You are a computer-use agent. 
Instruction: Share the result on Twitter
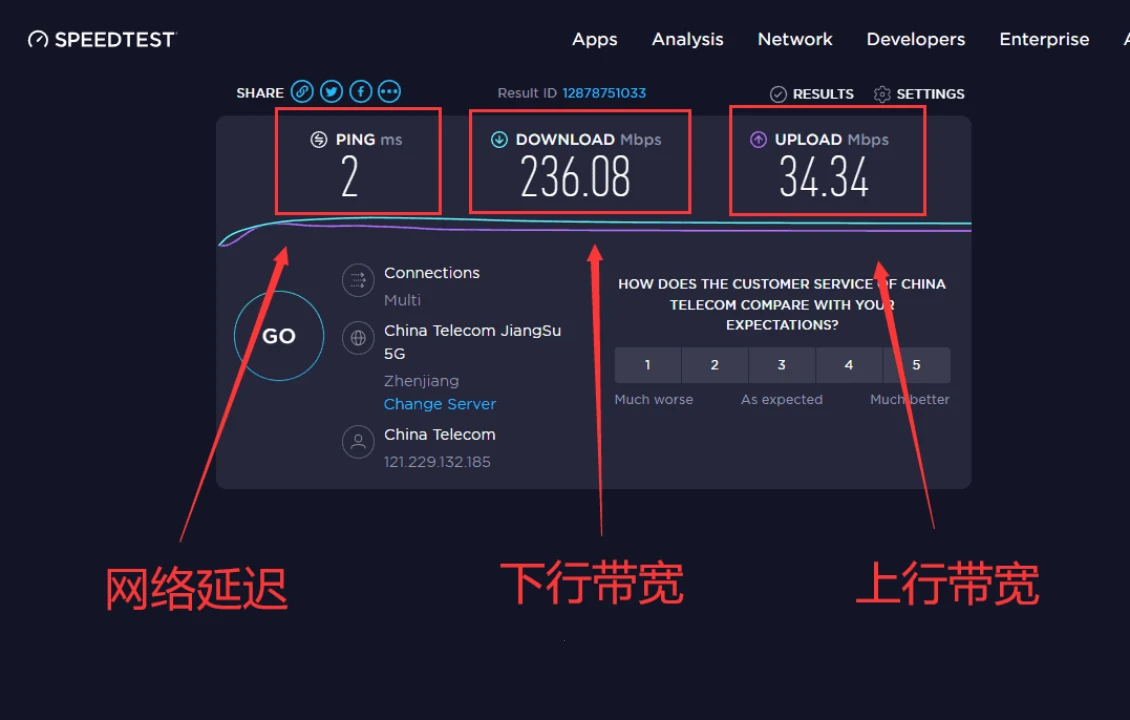(332, 92)
